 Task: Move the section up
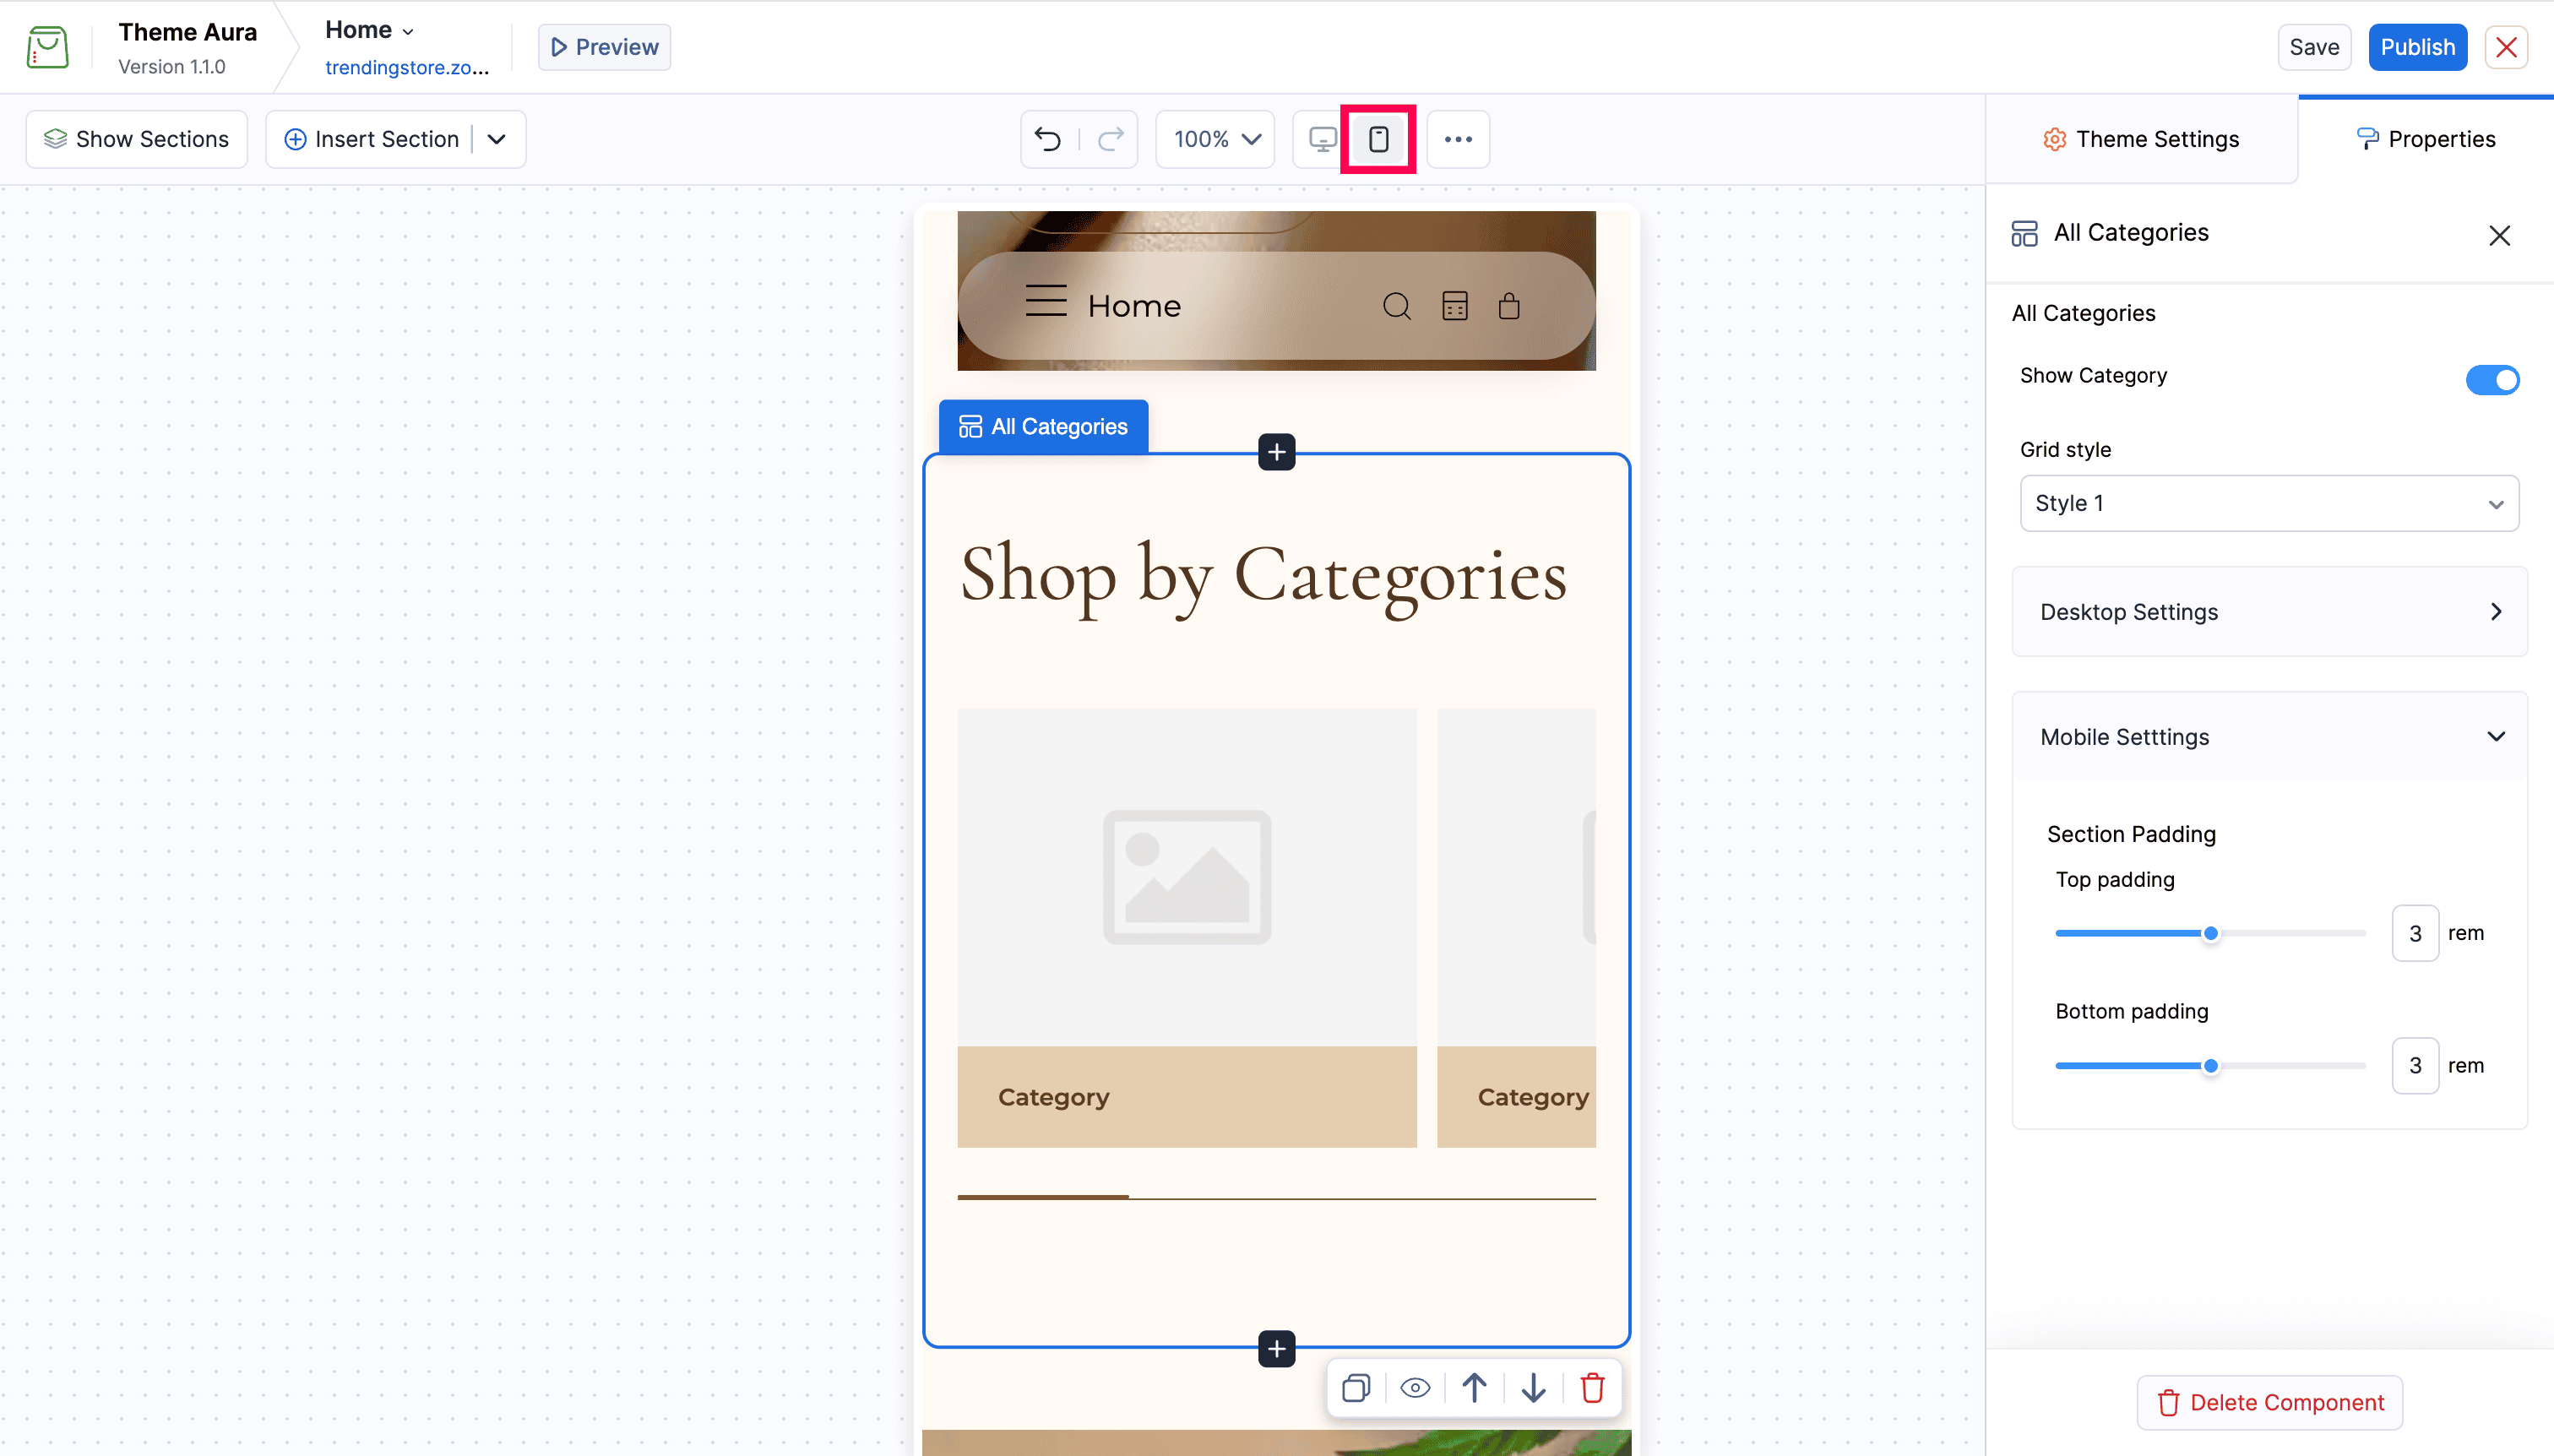pyautogui.click(x=1474, y=1388)
